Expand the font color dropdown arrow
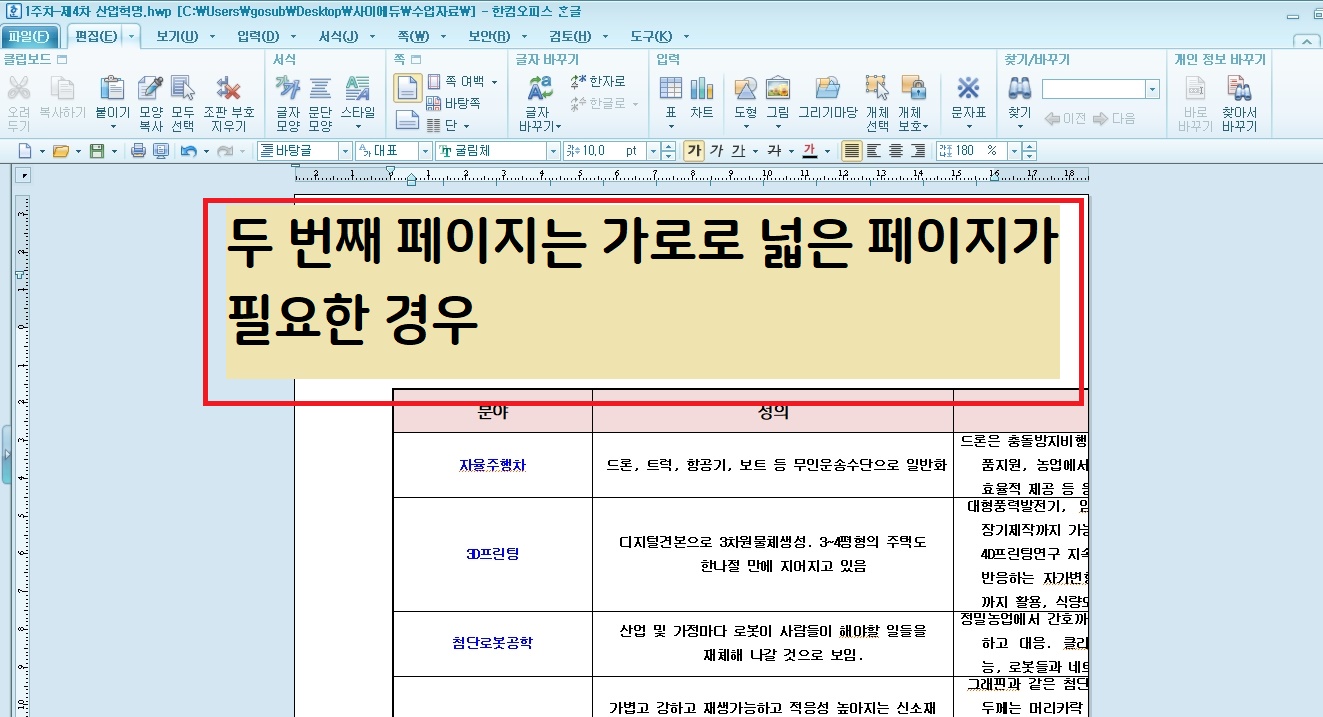 tap(827, 151)
